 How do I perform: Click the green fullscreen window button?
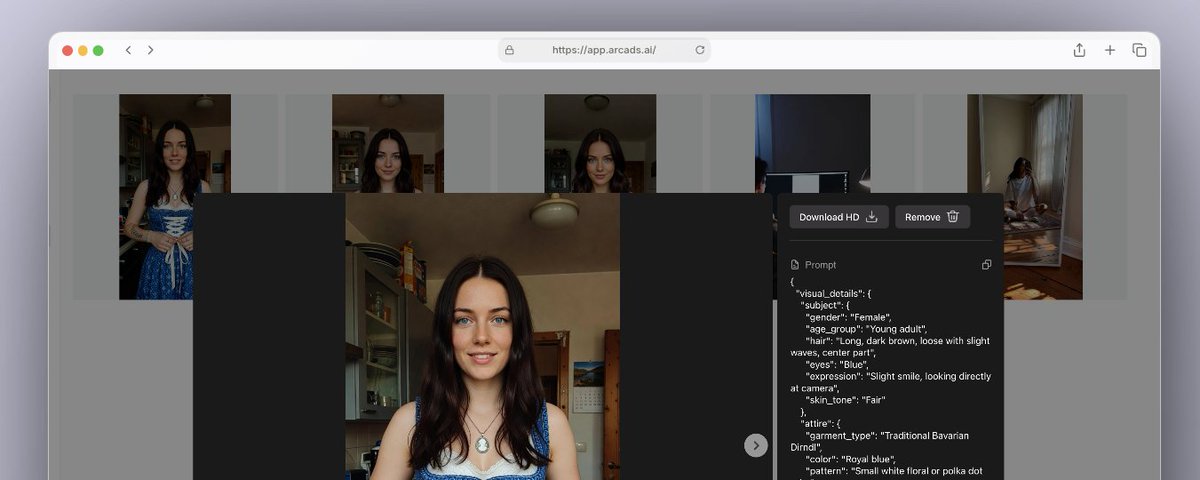pyautogui.click(x=98, y=50)
